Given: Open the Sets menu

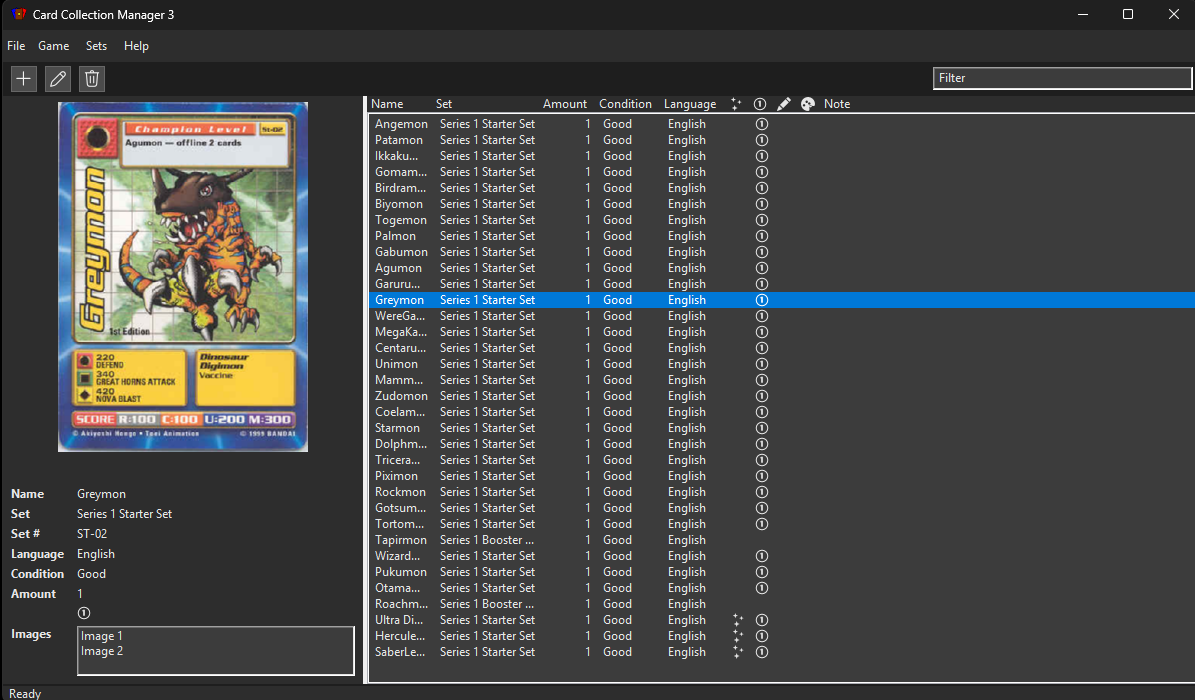Looking at the screenshot, I should 96,46.
